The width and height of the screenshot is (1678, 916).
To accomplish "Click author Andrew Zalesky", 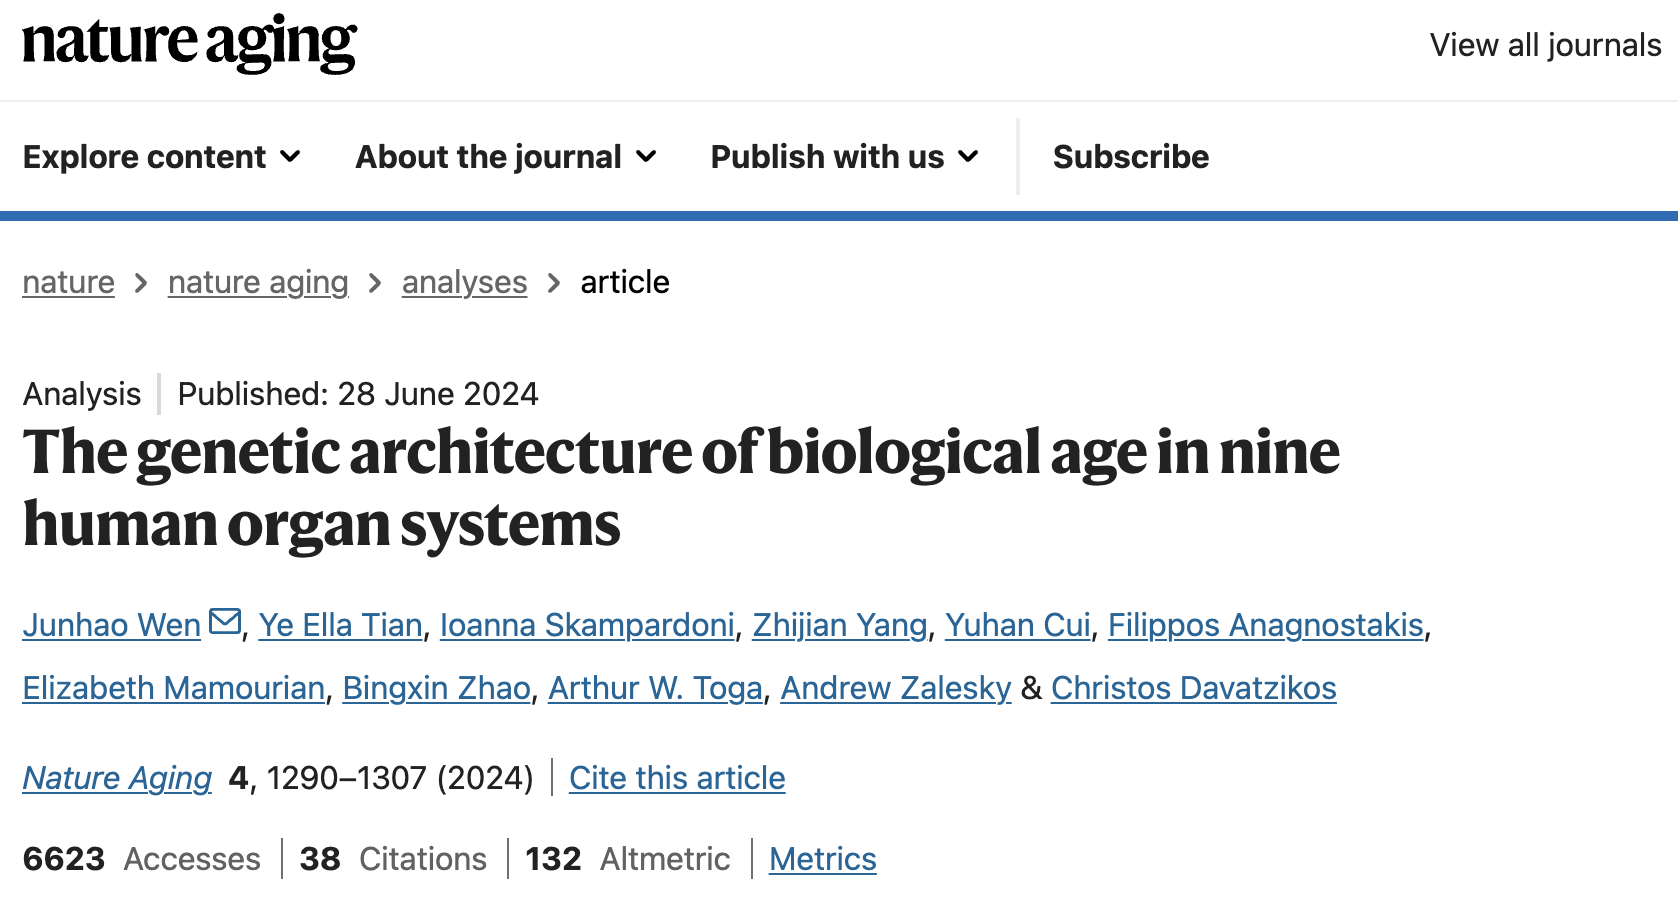I will 896,688.
